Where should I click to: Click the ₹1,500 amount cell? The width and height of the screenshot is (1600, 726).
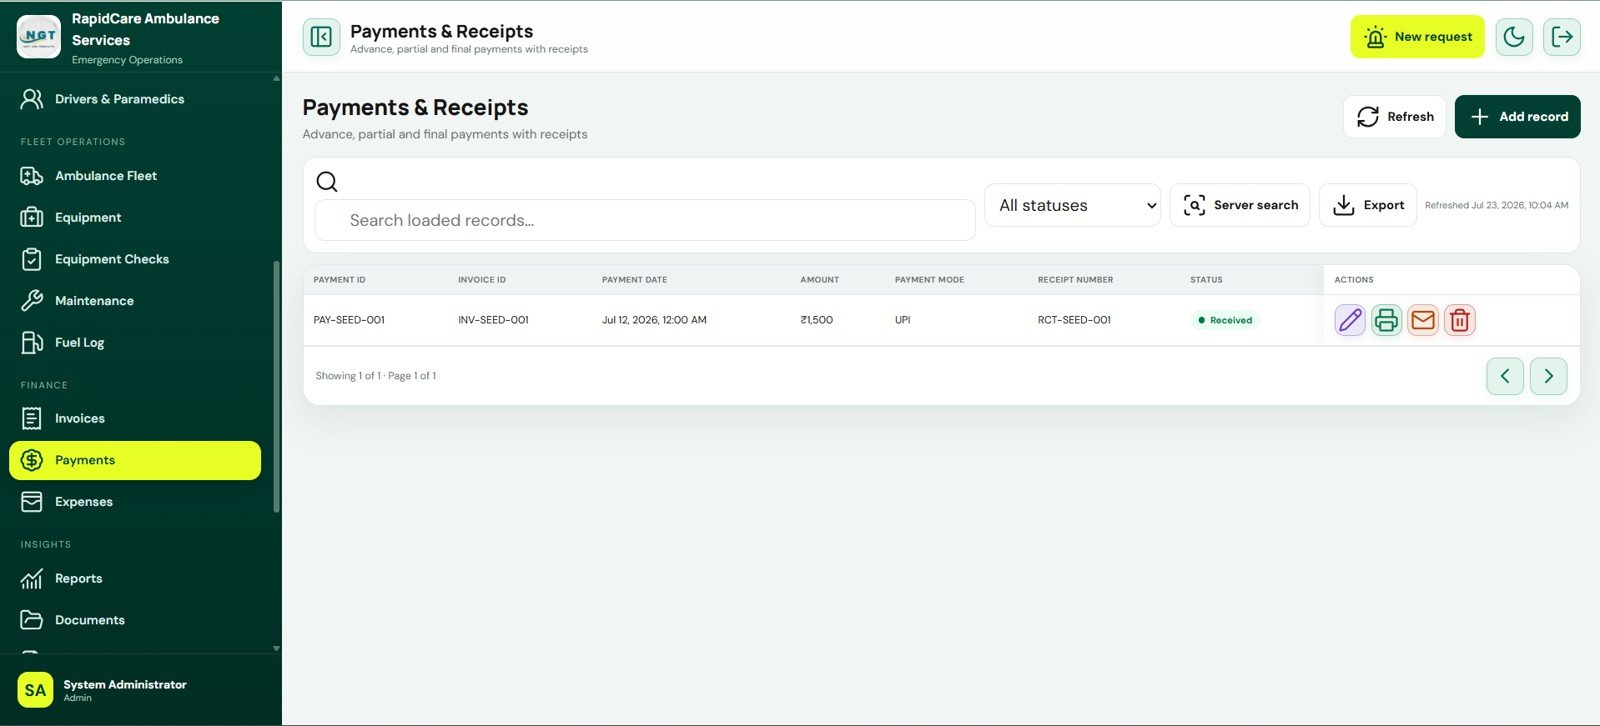816,320
